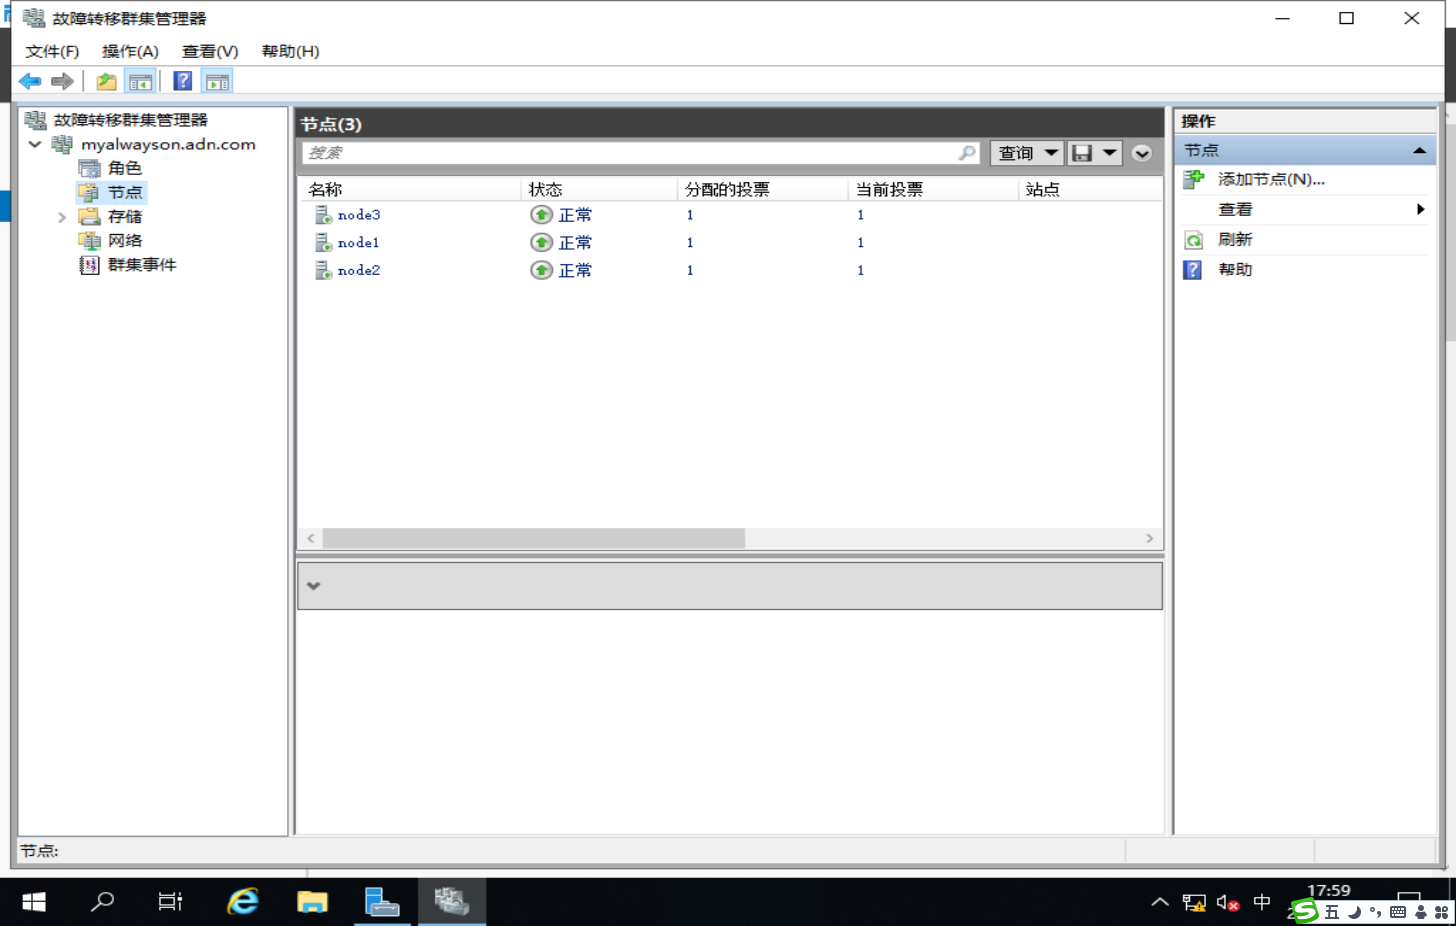
Task: Click the network tray icon with warning
Action: point(1194,903)
